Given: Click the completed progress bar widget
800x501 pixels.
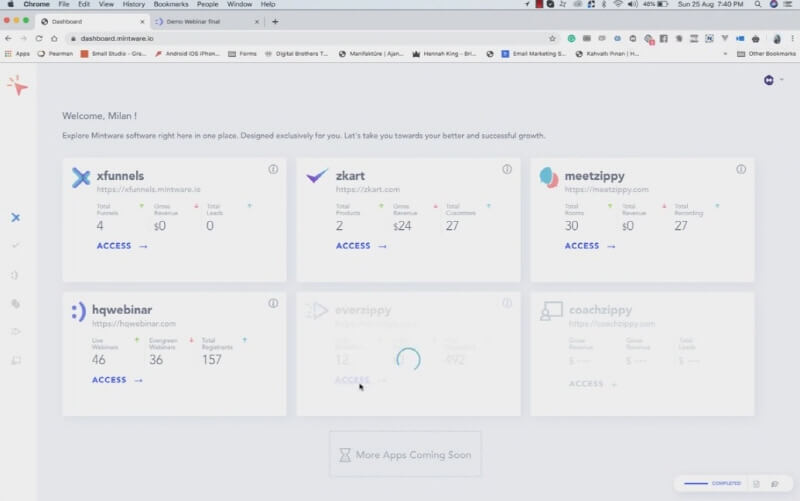Looking at the screenshot, I should [712, 483].
